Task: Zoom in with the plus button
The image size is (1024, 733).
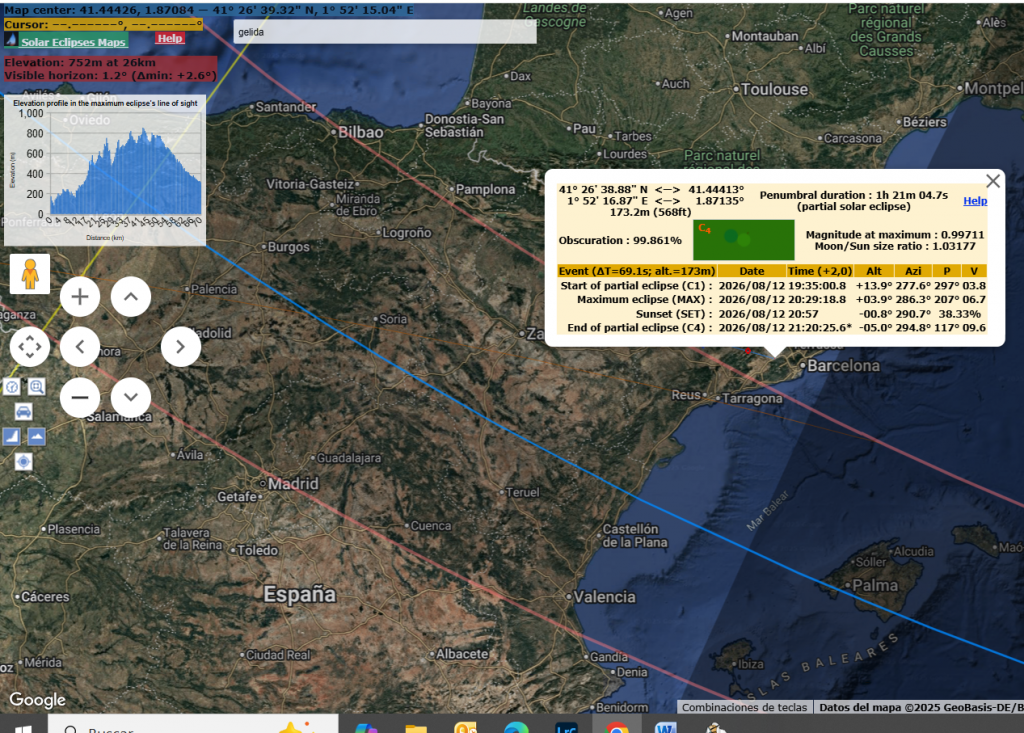Action: click(x=80, y=296)
